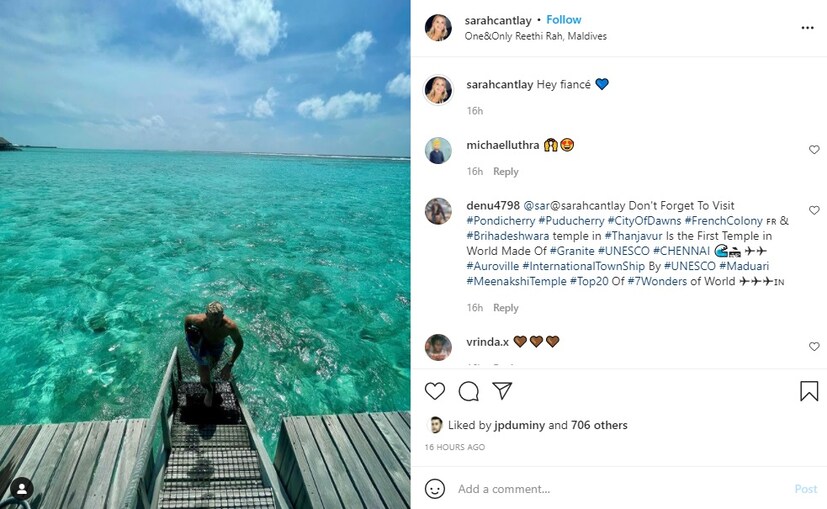Image resolution: width=827 pixels, height=509 pixels.
Task: View the 706 others likes list
Action: pos(599,425)
